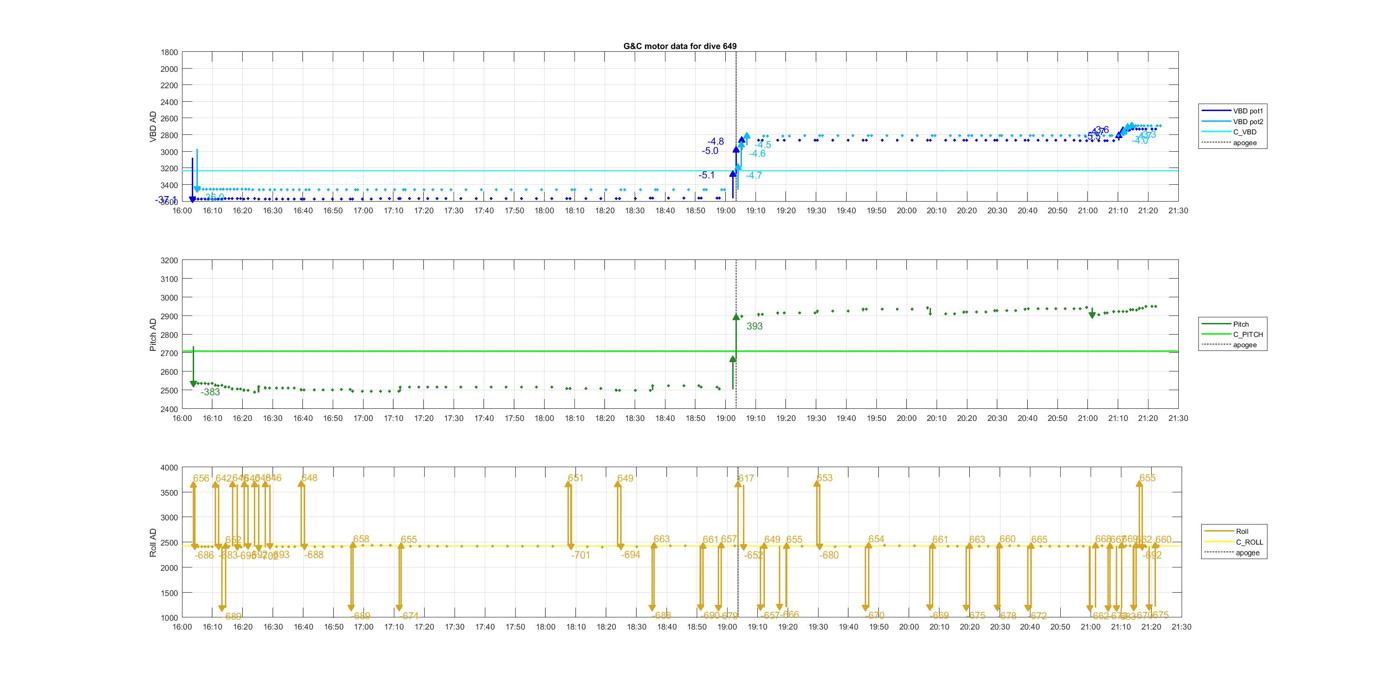Viewport: 1400px width, 693px height.
Task: Click x-tick '18:20' on Pitch plot
Action: (x=605, y=418)
